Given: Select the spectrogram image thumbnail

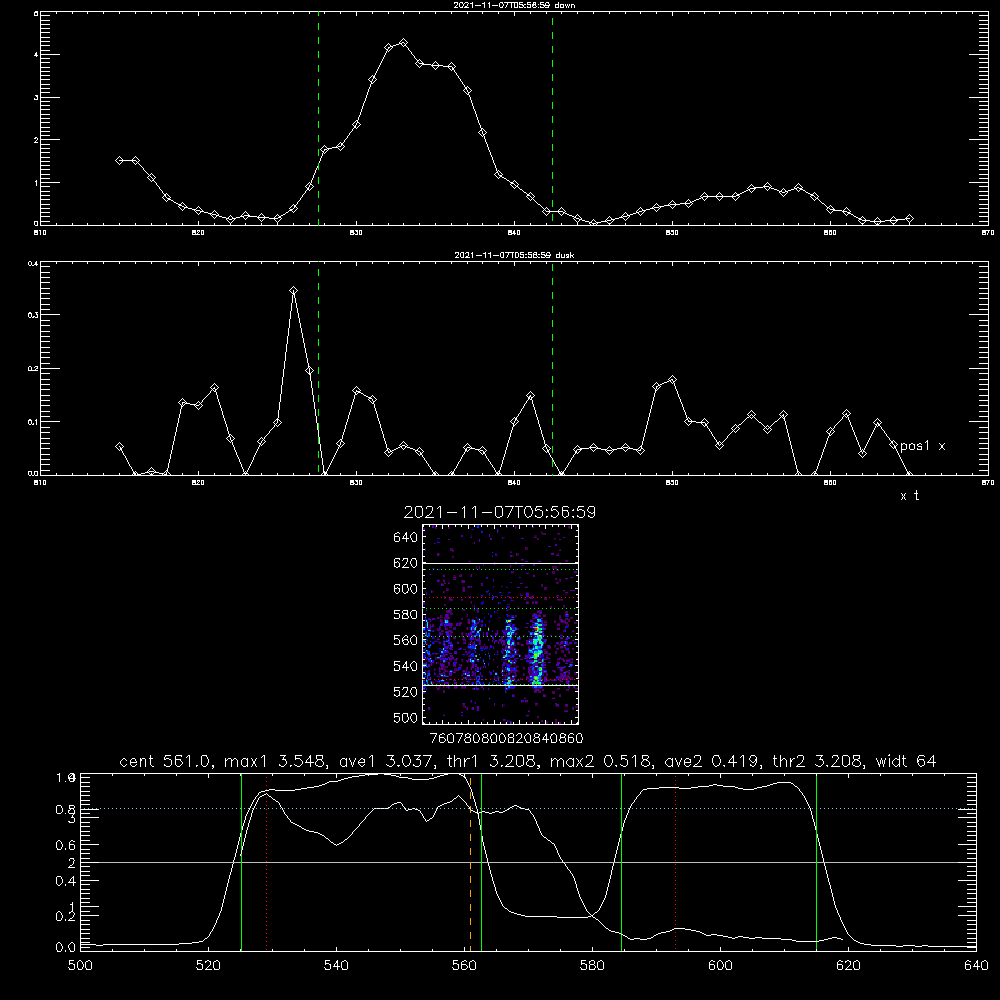Looking at the screenshot, I should point(500,624).
